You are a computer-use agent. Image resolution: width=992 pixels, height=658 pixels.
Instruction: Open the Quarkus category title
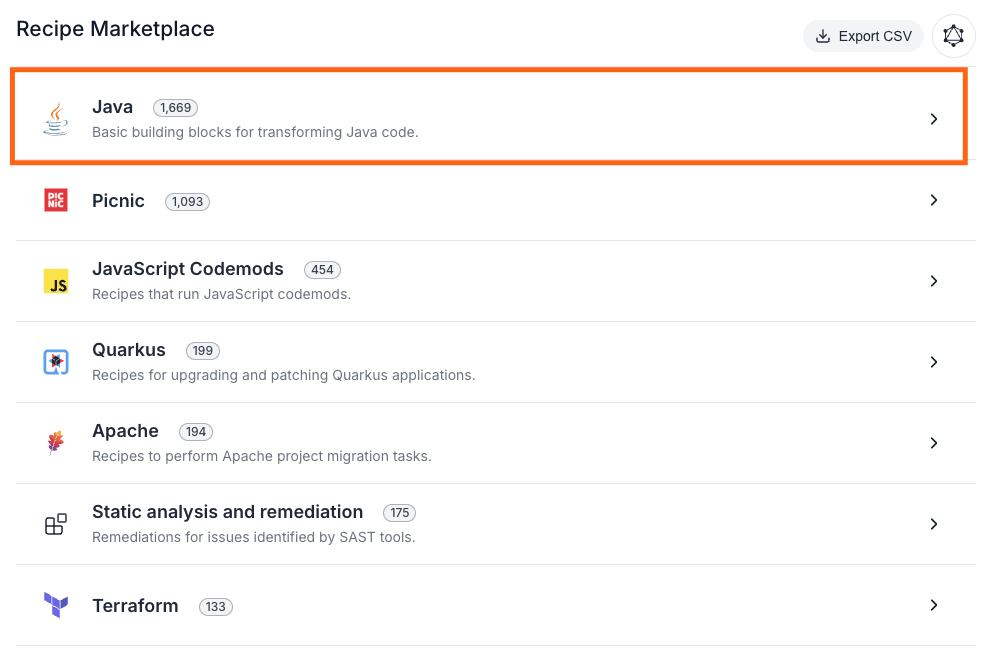129,350
